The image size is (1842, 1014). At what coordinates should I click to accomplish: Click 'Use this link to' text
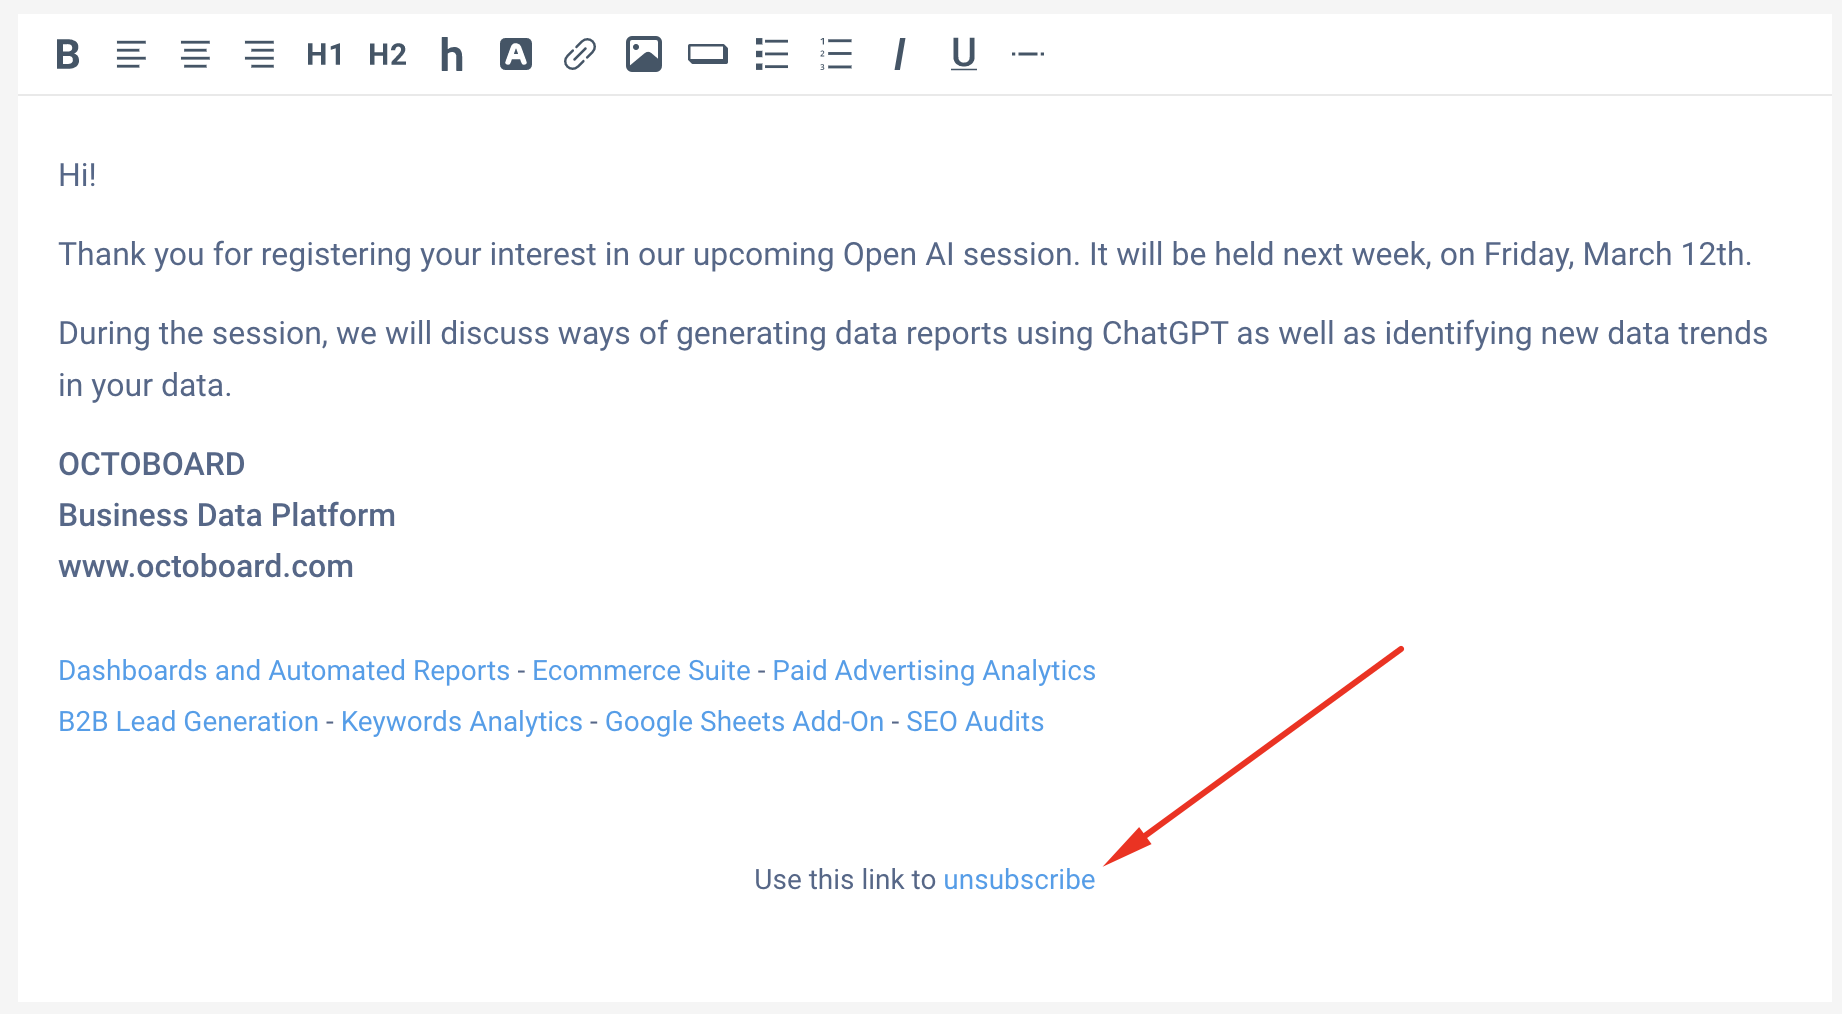[845, 879]
